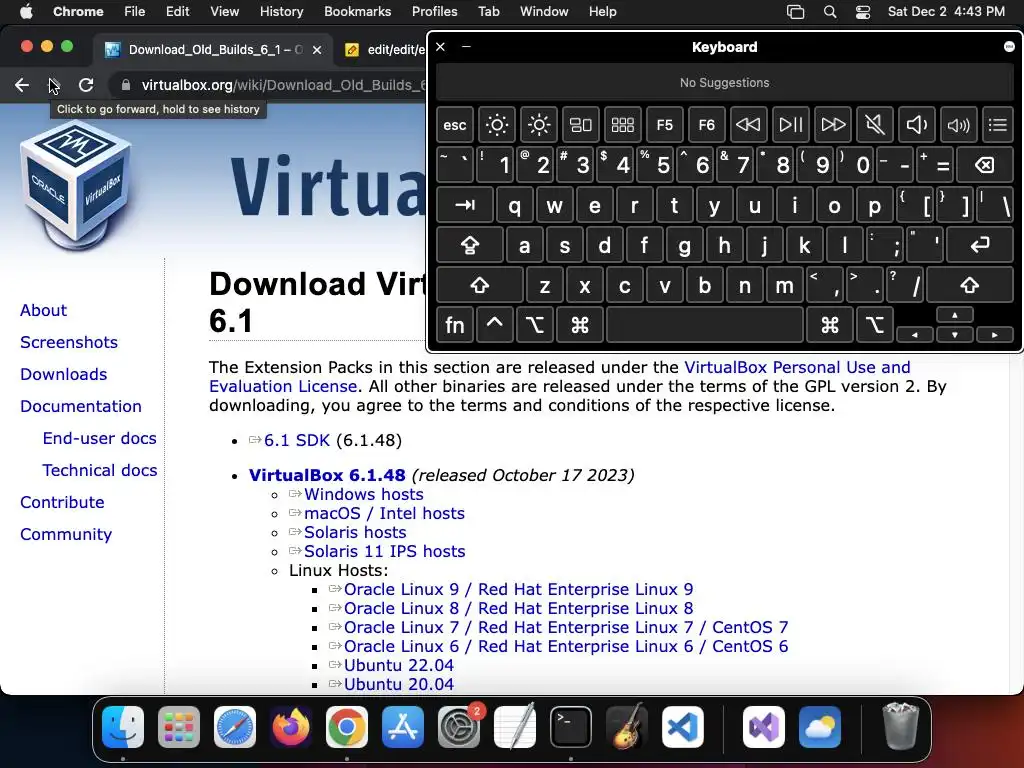
Task: Tap the right command key
Action: pyautogui.click(x=829, y=325)
